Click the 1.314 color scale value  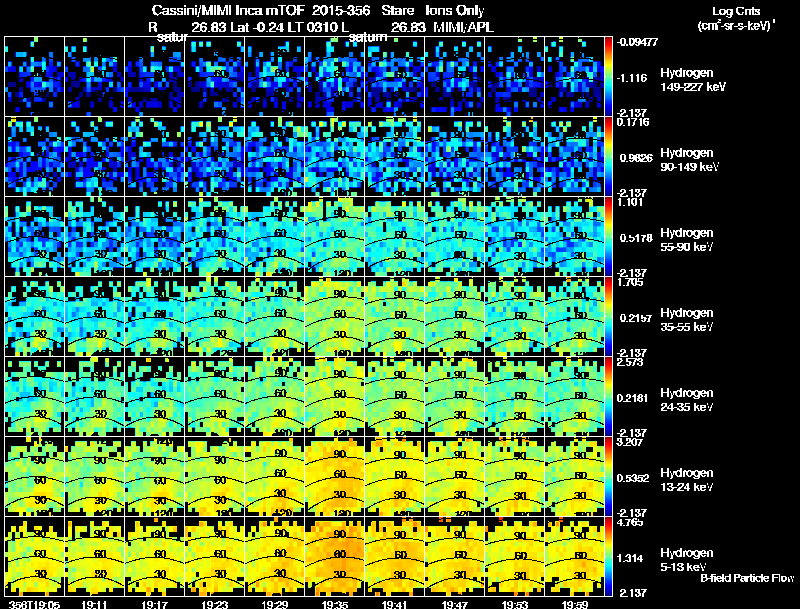point(630,558)
